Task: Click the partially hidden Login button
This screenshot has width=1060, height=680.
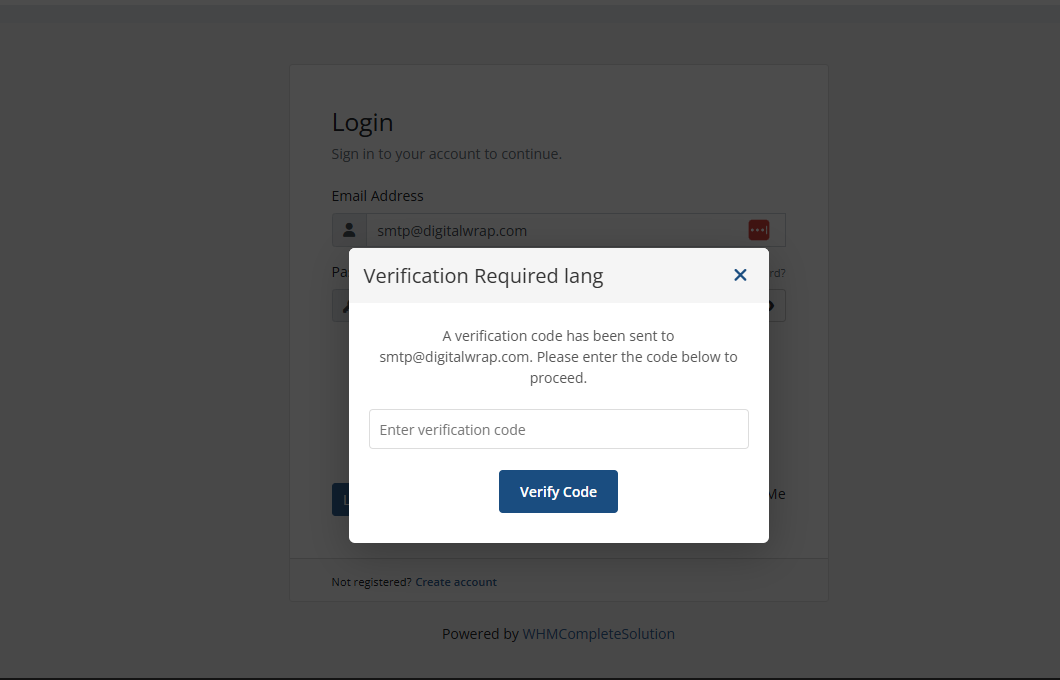Action: [340, 500]
